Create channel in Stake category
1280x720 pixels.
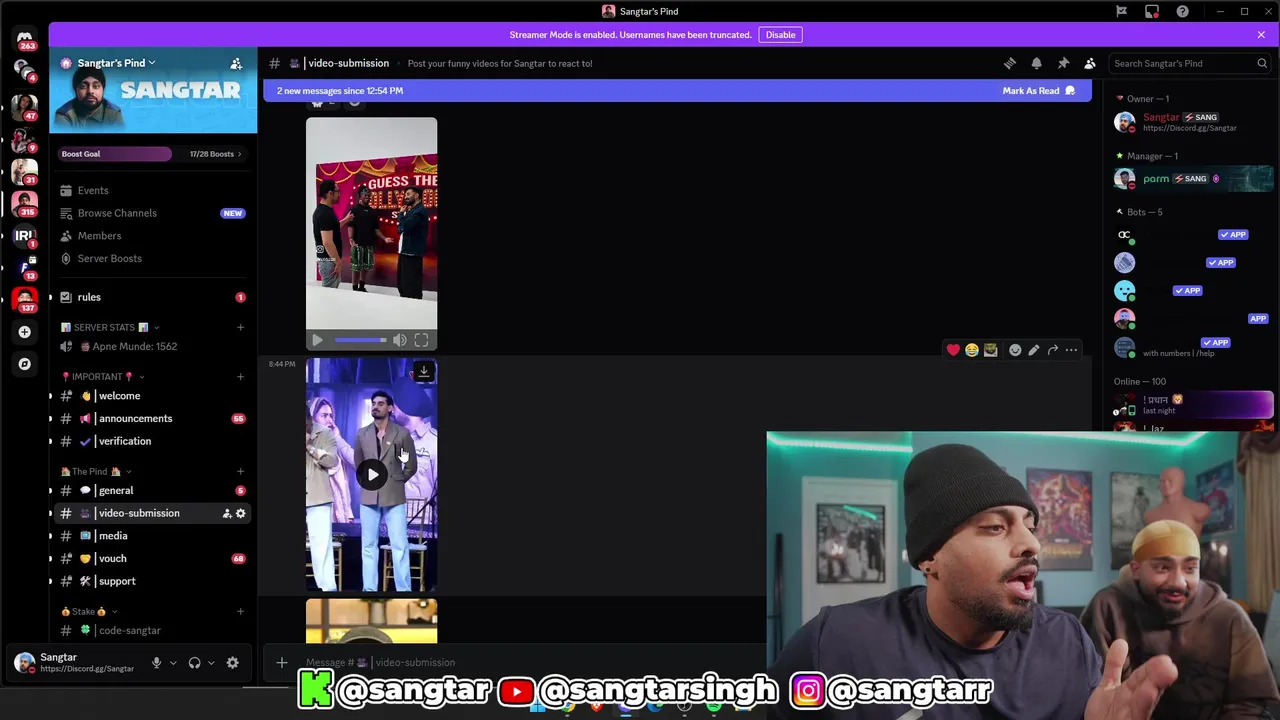(x=240, y=611)
